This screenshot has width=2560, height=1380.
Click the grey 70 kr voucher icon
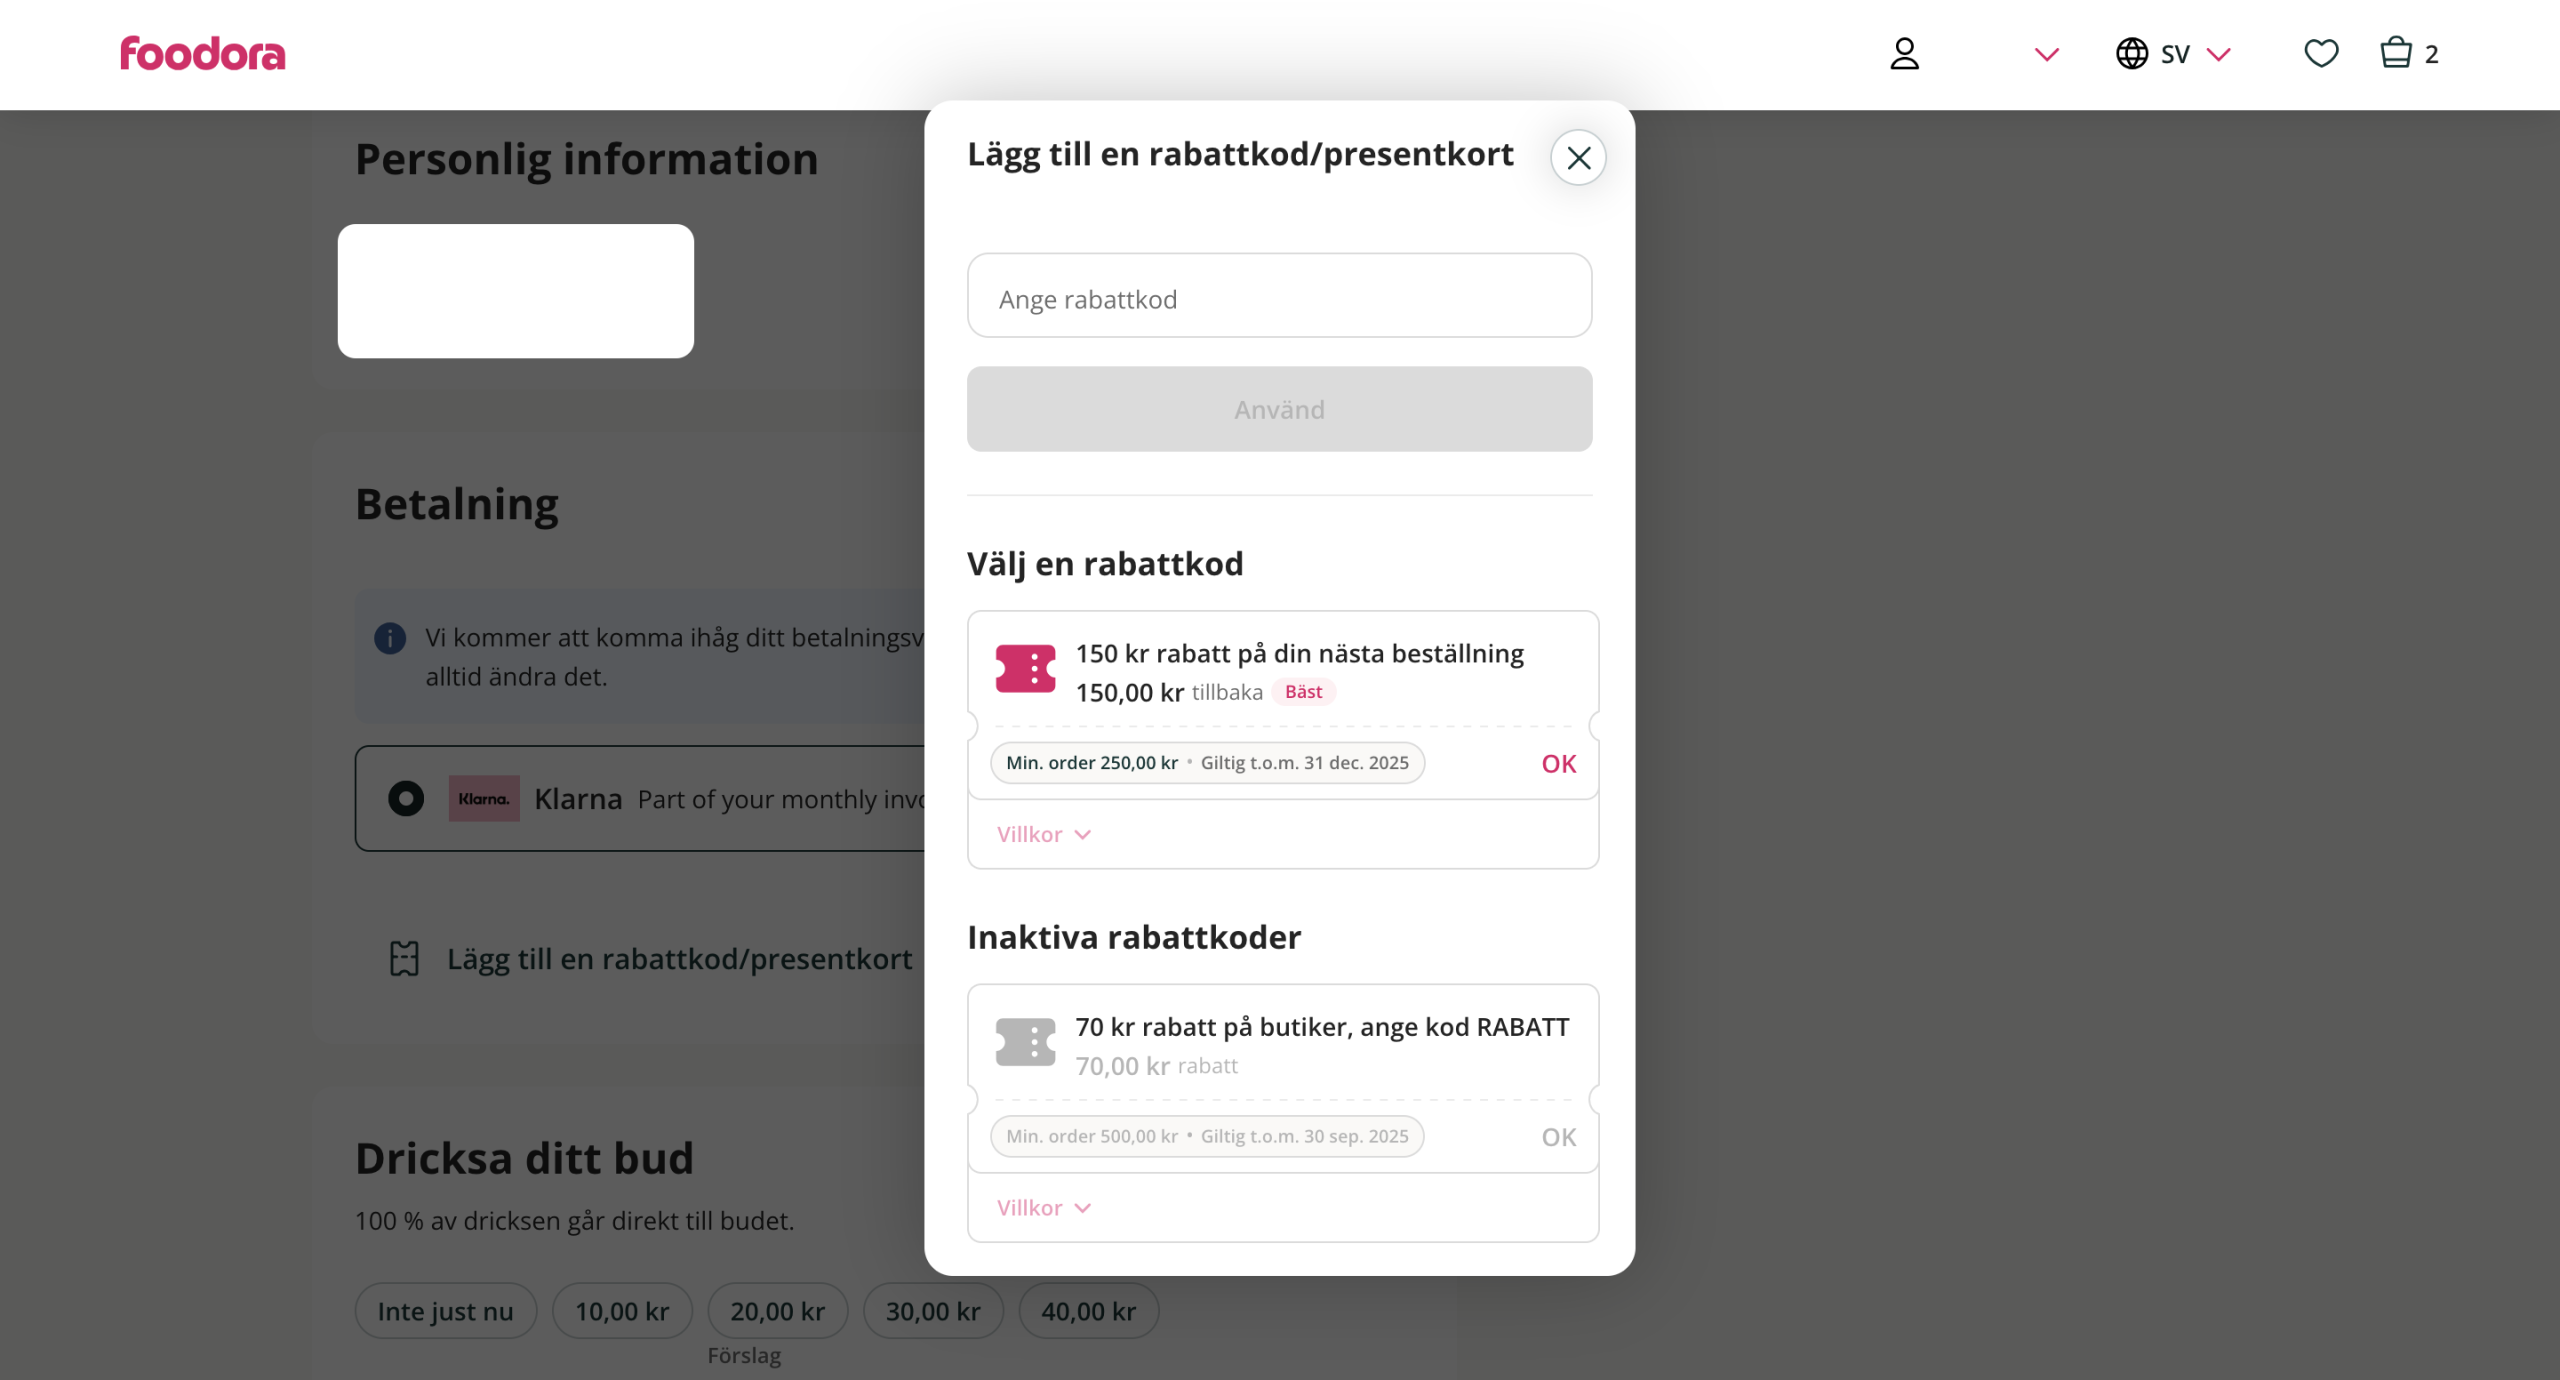pyautogui.click(x=1025, y=1042)
